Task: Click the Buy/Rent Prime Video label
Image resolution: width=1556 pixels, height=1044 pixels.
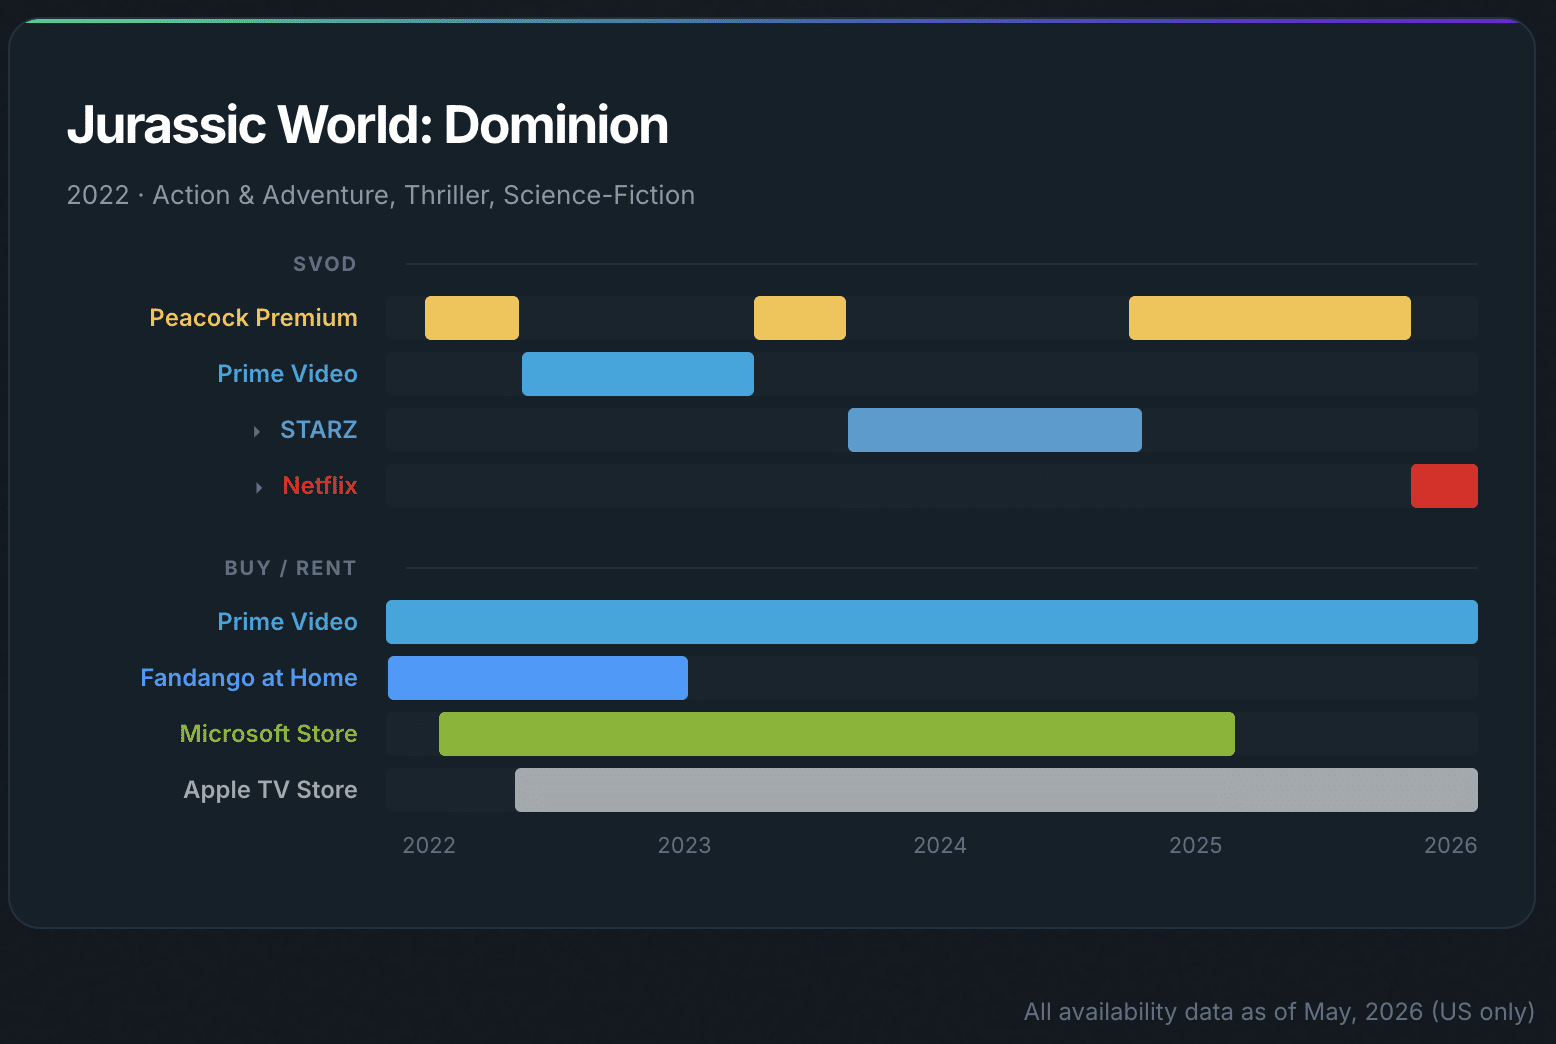Action: [x=287, y=622]
